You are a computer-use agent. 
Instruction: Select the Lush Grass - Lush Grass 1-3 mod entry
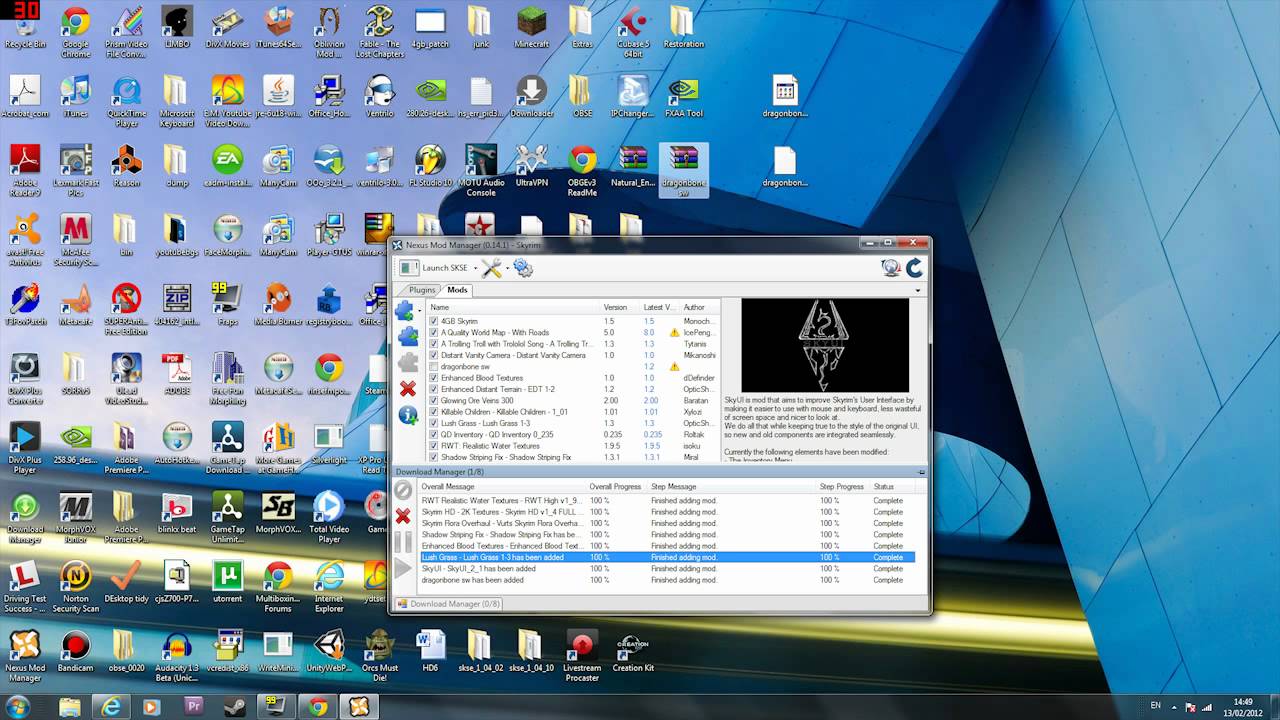point(573,423)
